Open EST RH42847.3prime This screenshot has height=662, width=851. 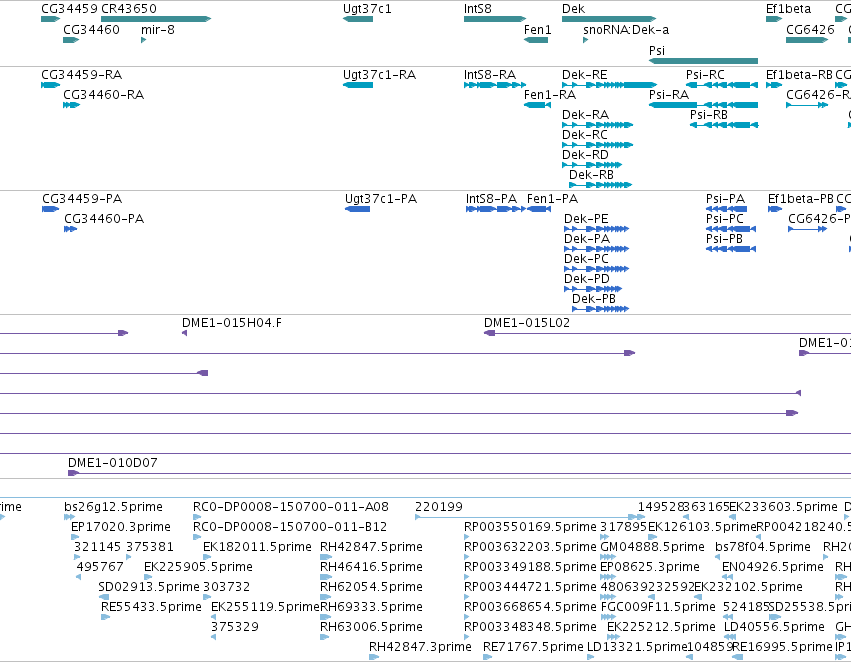(x=374, y=657)
